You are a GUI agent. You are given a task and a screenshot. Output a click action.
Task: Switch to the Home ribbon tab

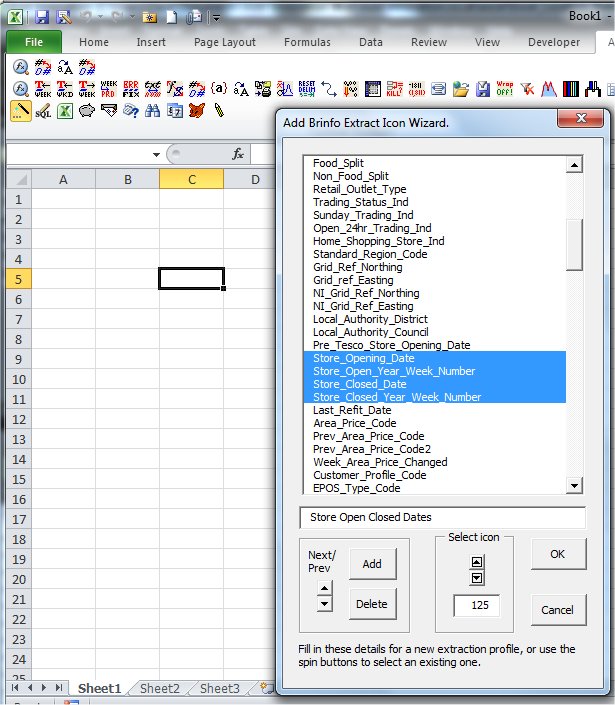[x=94, y=42]
